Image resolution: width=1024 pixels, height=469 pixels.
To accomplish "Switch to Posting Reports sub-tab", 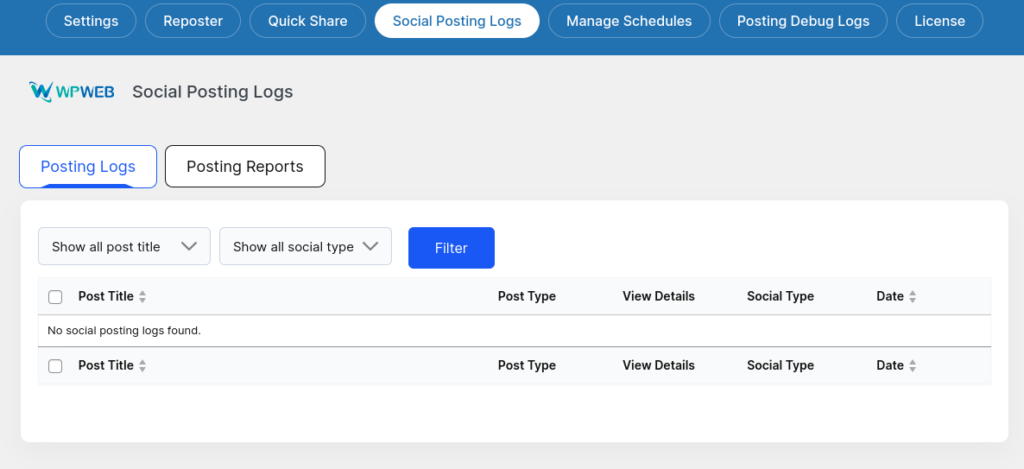I will 245,167.
